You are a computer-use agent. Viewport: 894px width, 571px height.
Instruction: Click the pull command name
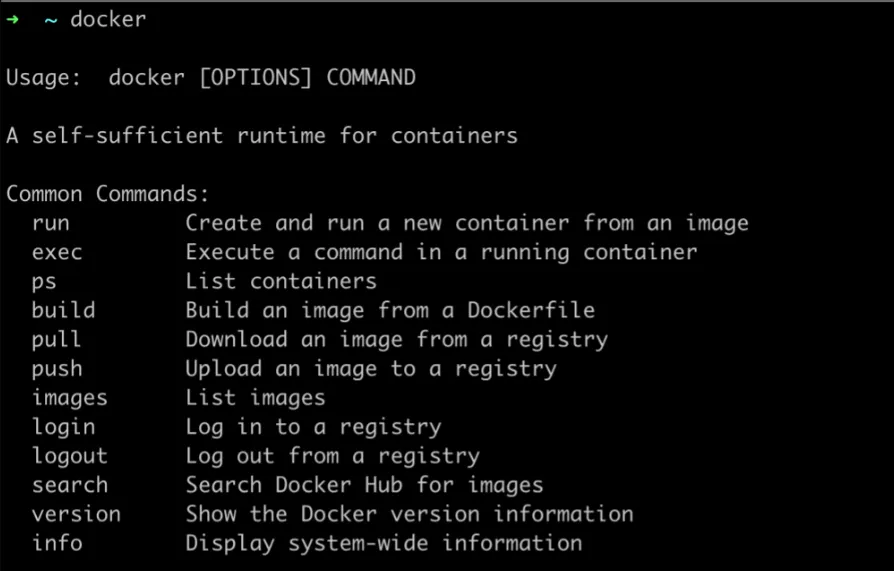57,339
